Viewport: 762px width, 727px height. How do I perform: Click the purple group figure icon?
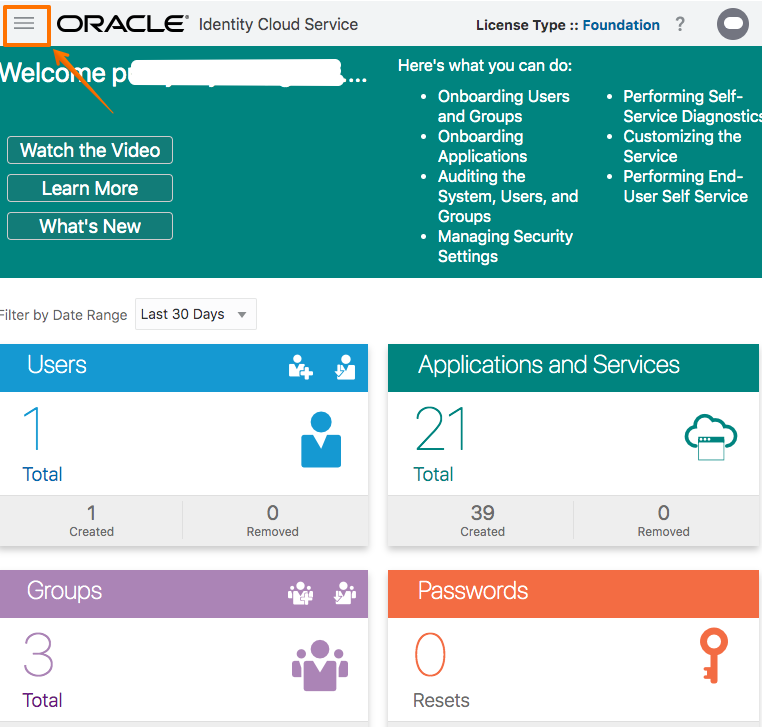pos(320,665)
